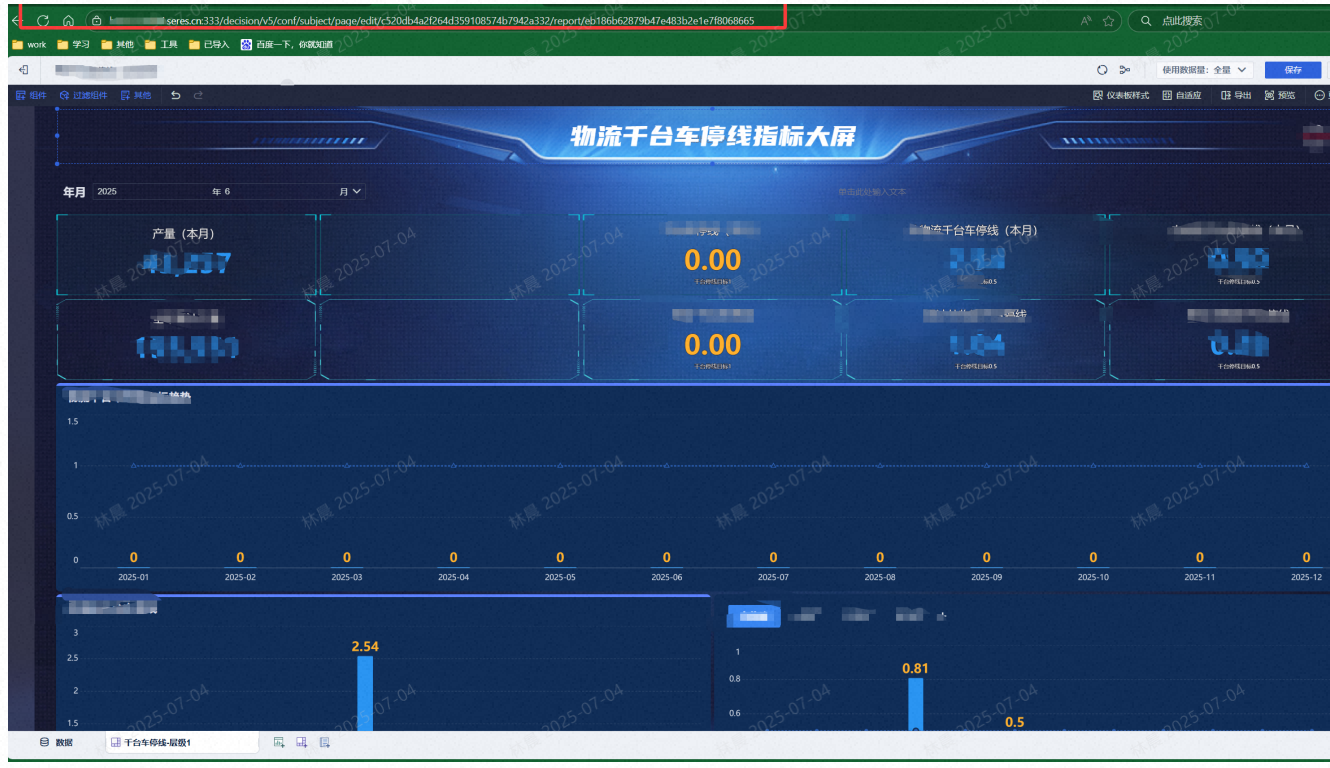
Task: Click the browser home icon
Action: coord(68,20)
